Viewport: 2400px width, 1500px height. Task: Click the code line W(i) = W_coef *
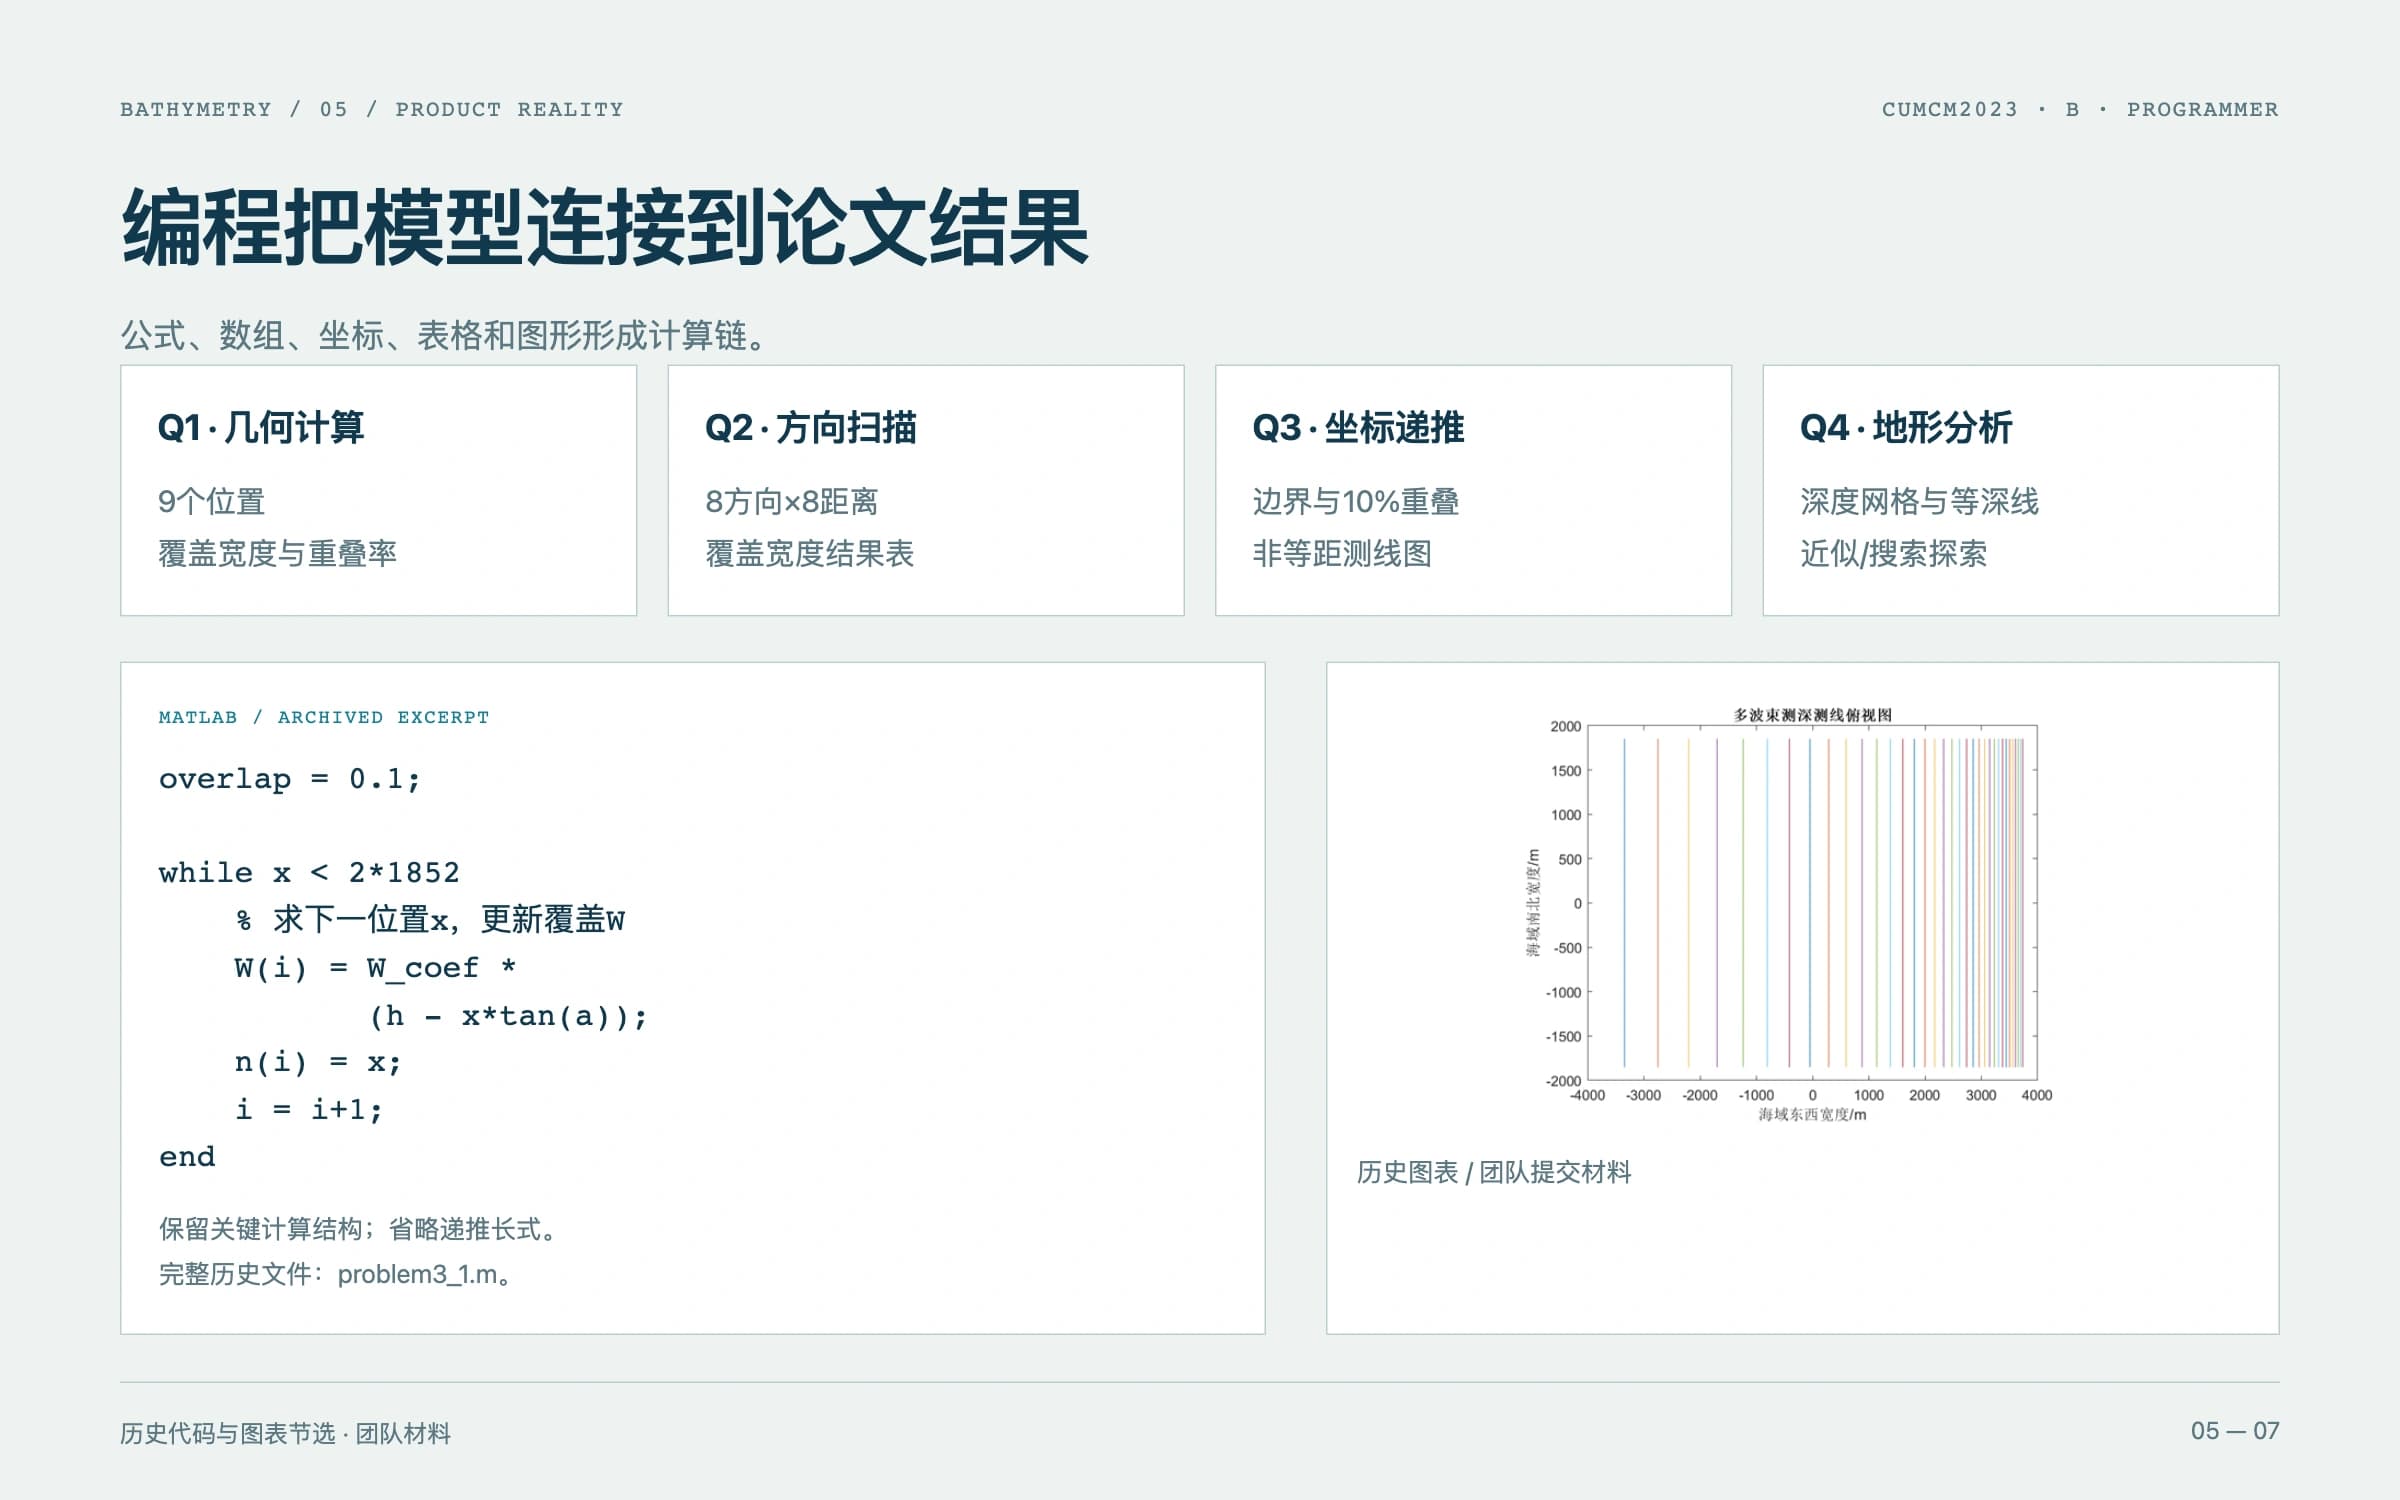[376, 968]
